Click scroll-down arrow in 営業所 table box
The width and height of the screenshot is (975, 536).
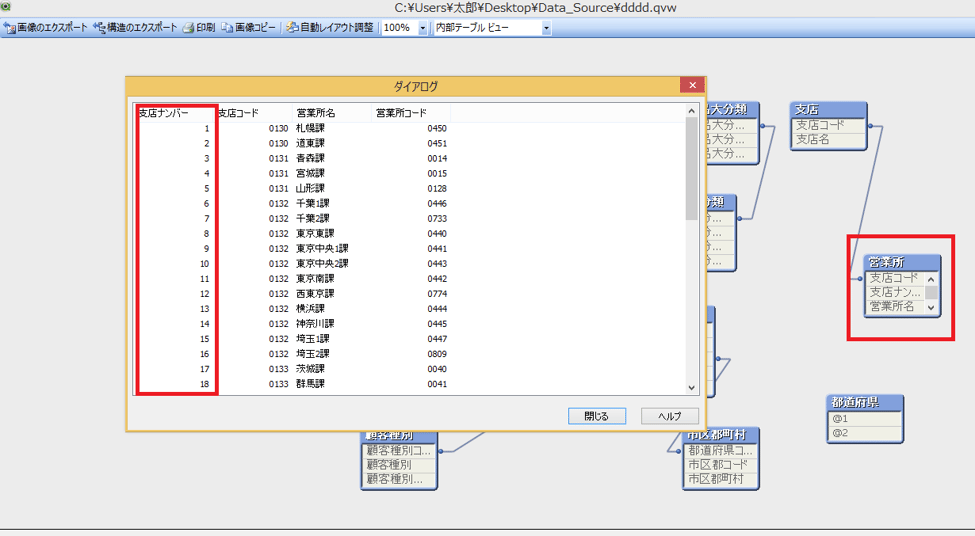931,307
